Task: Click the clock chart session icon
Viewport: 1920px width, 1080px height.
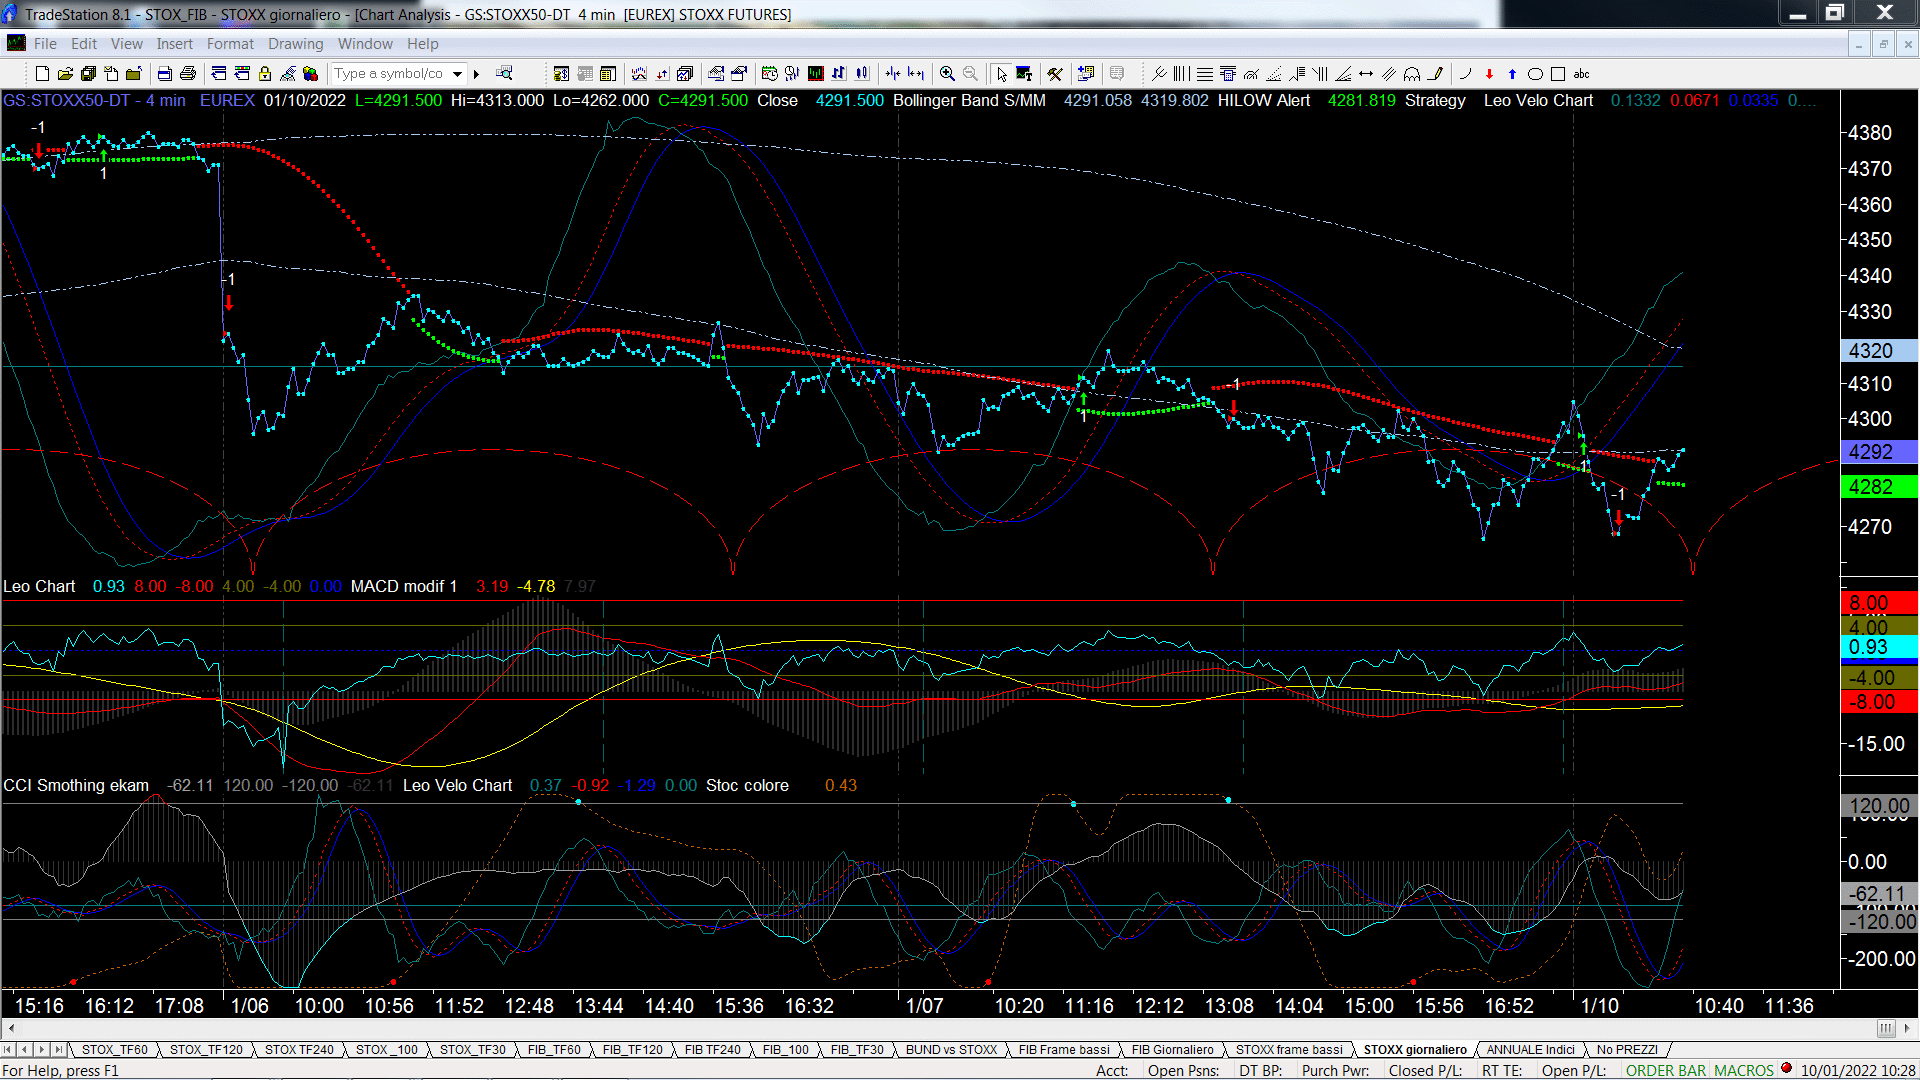Action: [x=769, y=74]
